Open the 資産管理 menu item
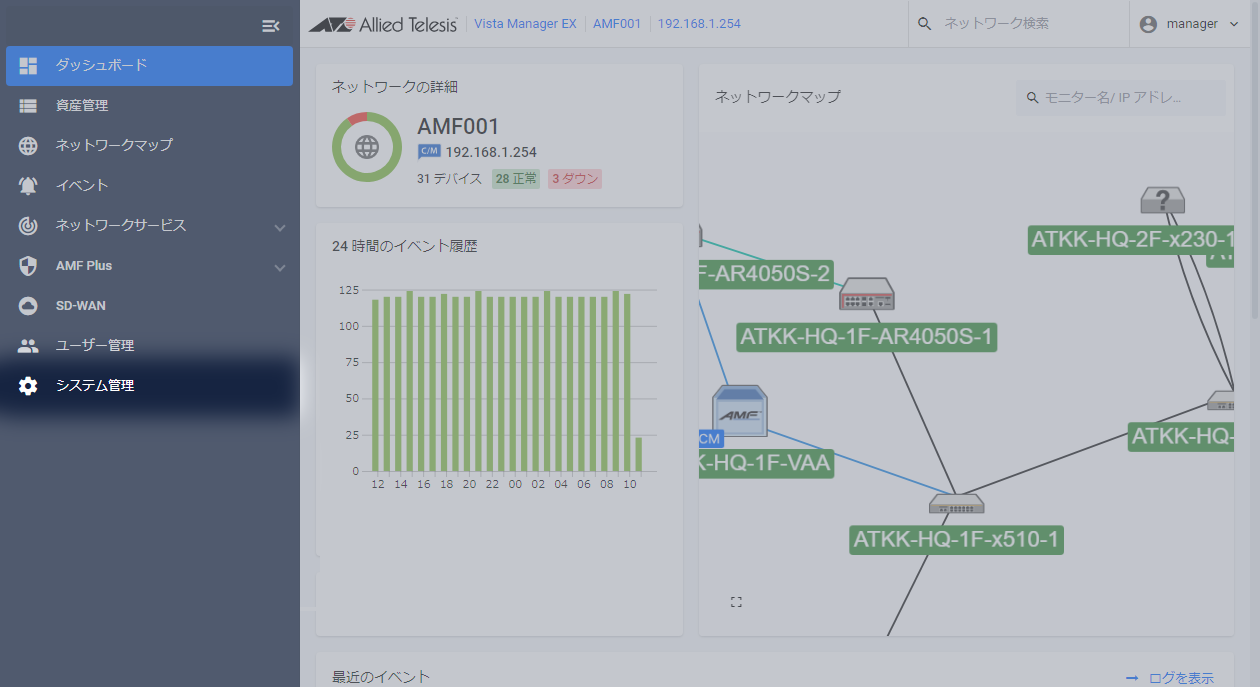Viewport: 1260px width, 687px height. click(149, 105)
